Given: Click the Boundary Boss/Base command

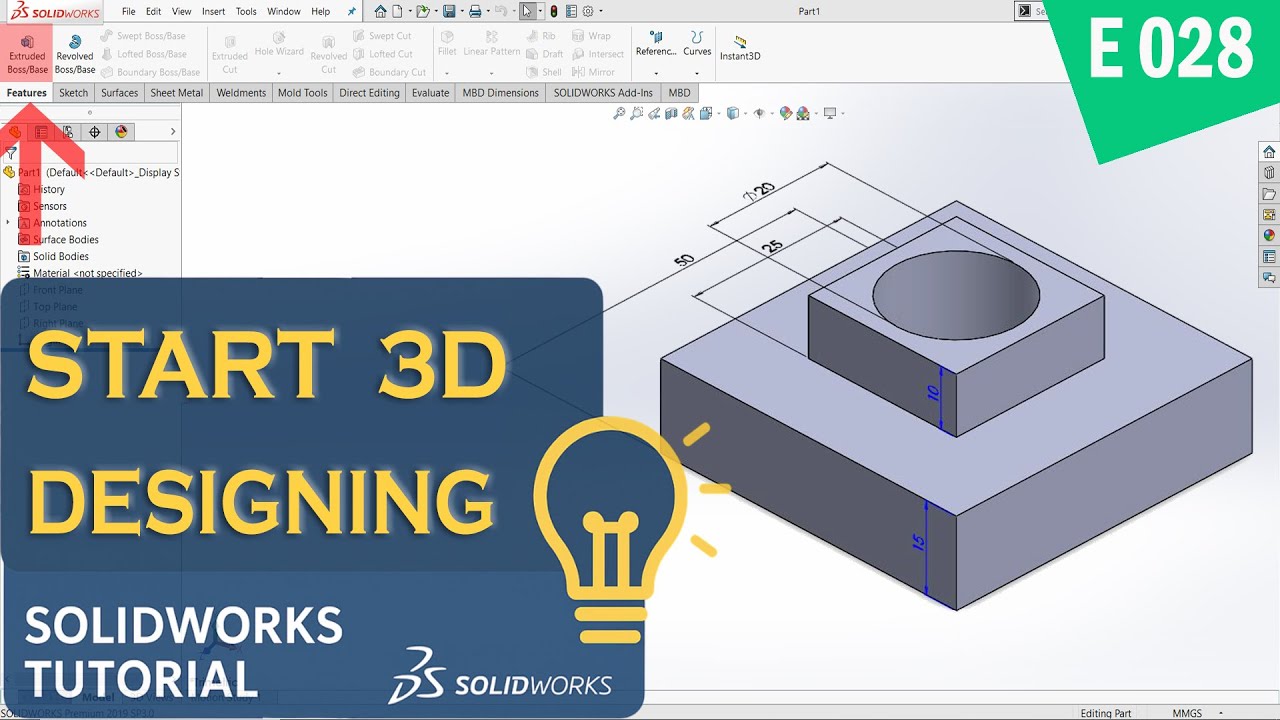Looking at the screenshot, I should (x=150, y=72).
